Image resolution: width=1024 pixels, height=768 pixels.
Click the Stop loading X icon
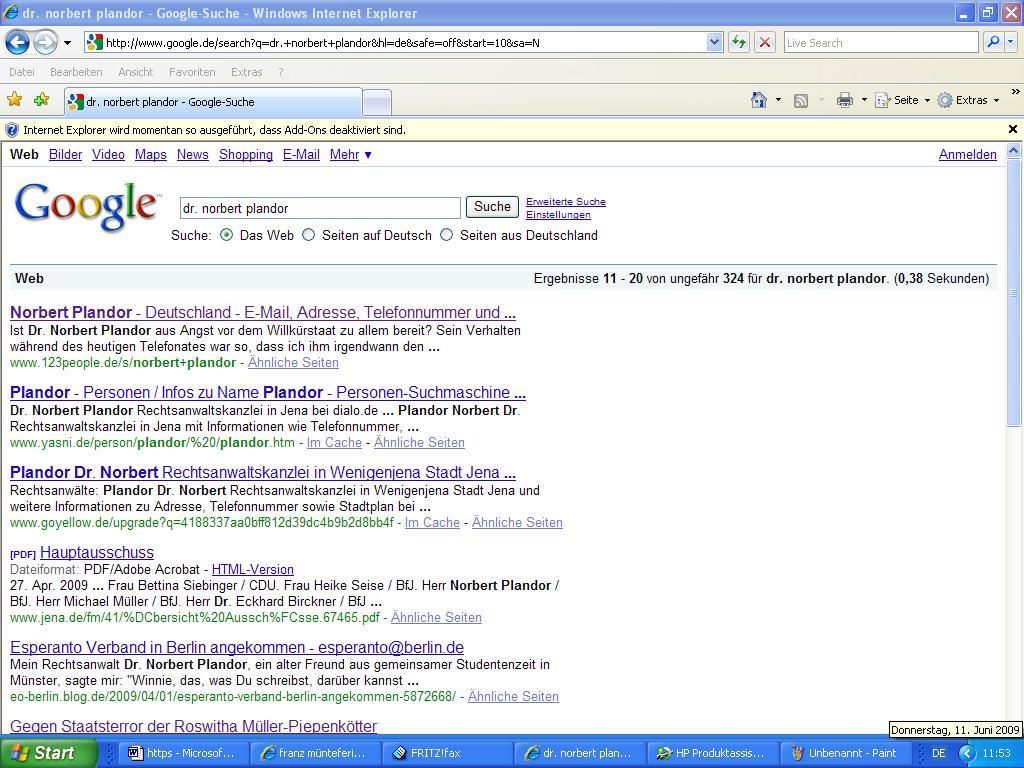coord(765,43)
